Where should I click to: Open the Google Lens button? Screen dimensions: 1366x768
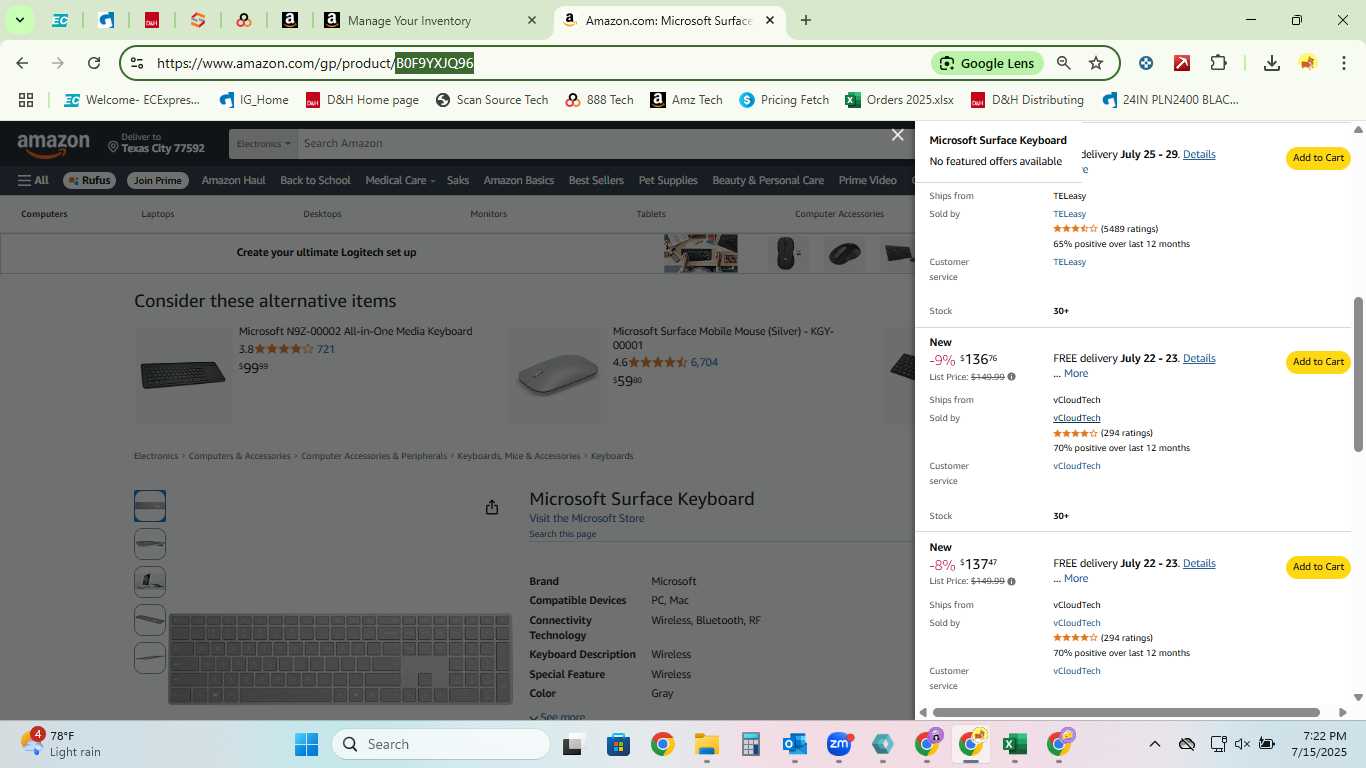[988, 63]
